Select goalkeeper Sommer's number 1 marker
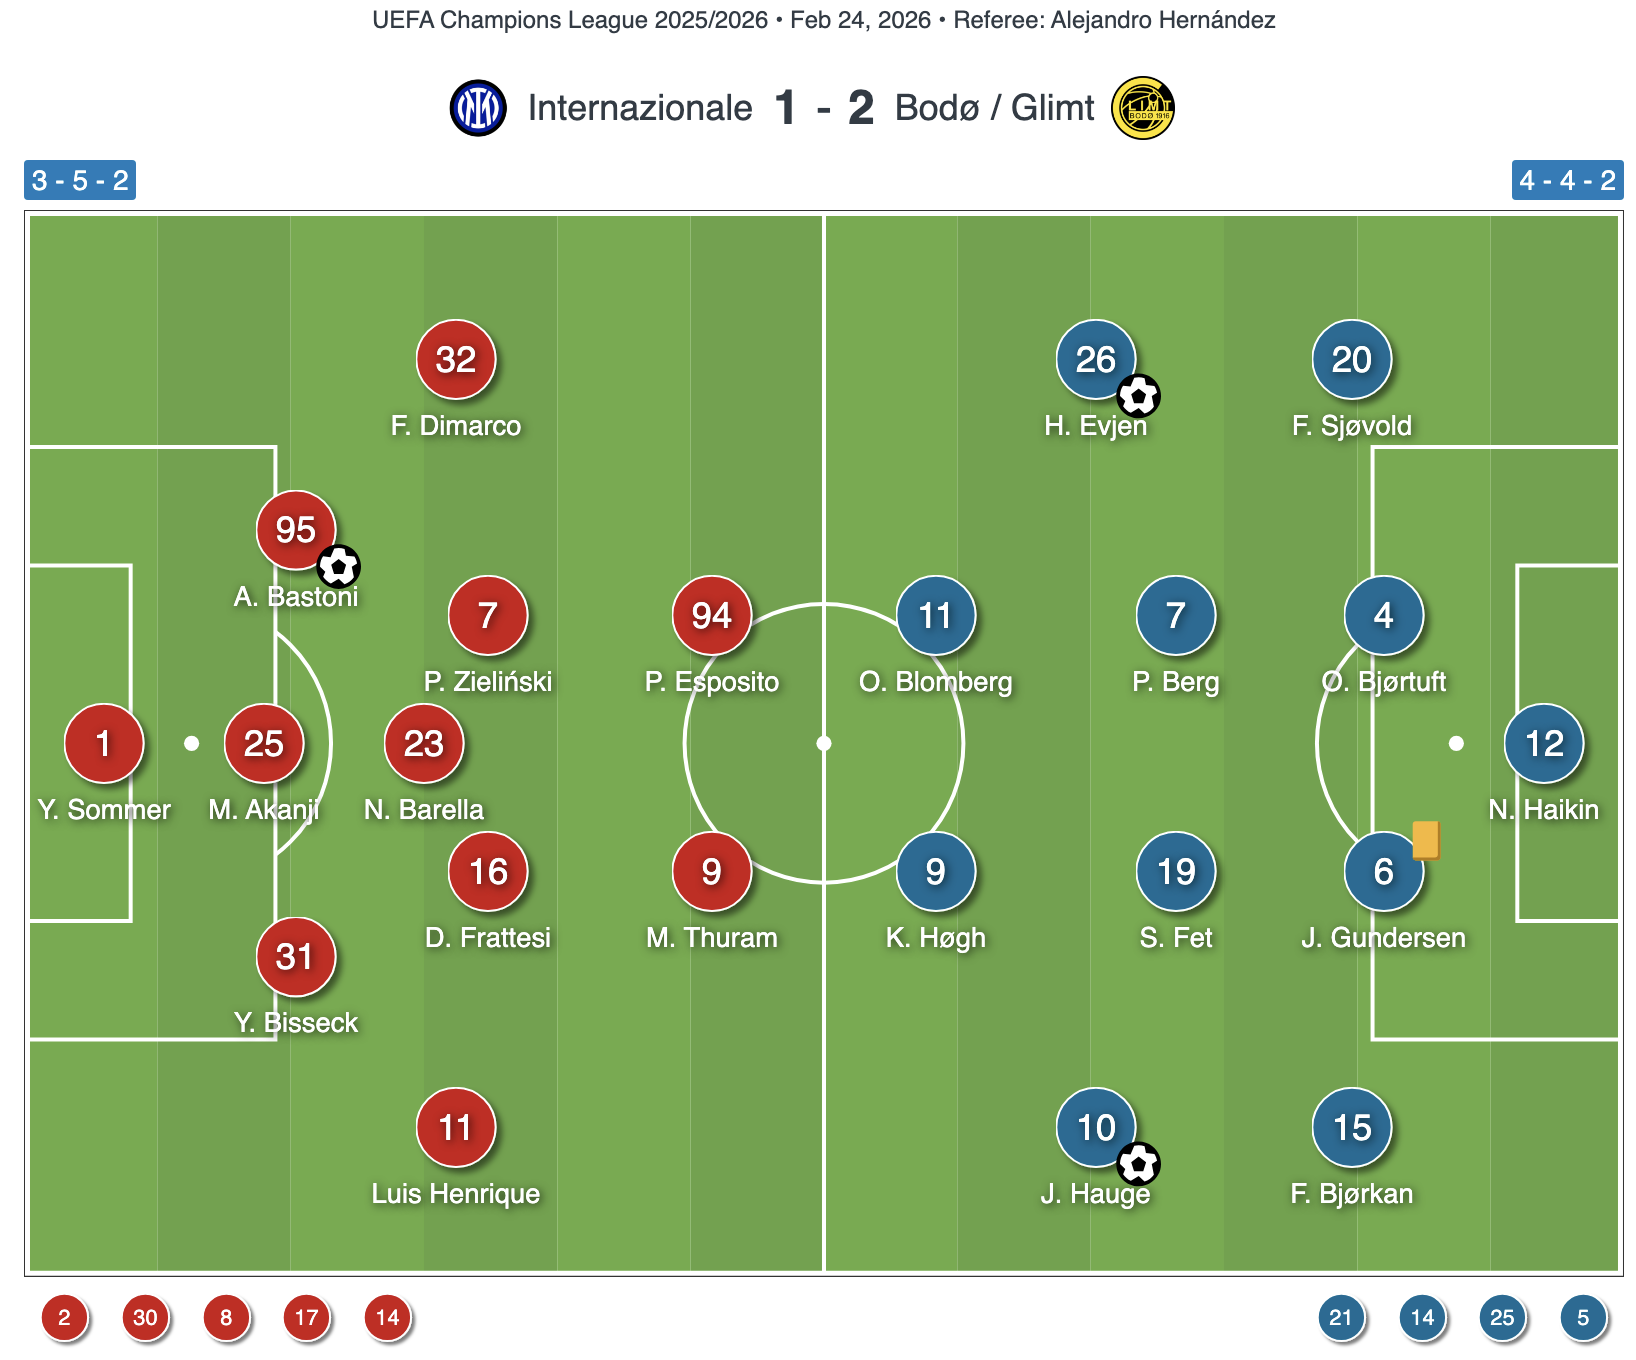Image resolution: width=1636 pixels, height=1360 pixels. [104, 743]
